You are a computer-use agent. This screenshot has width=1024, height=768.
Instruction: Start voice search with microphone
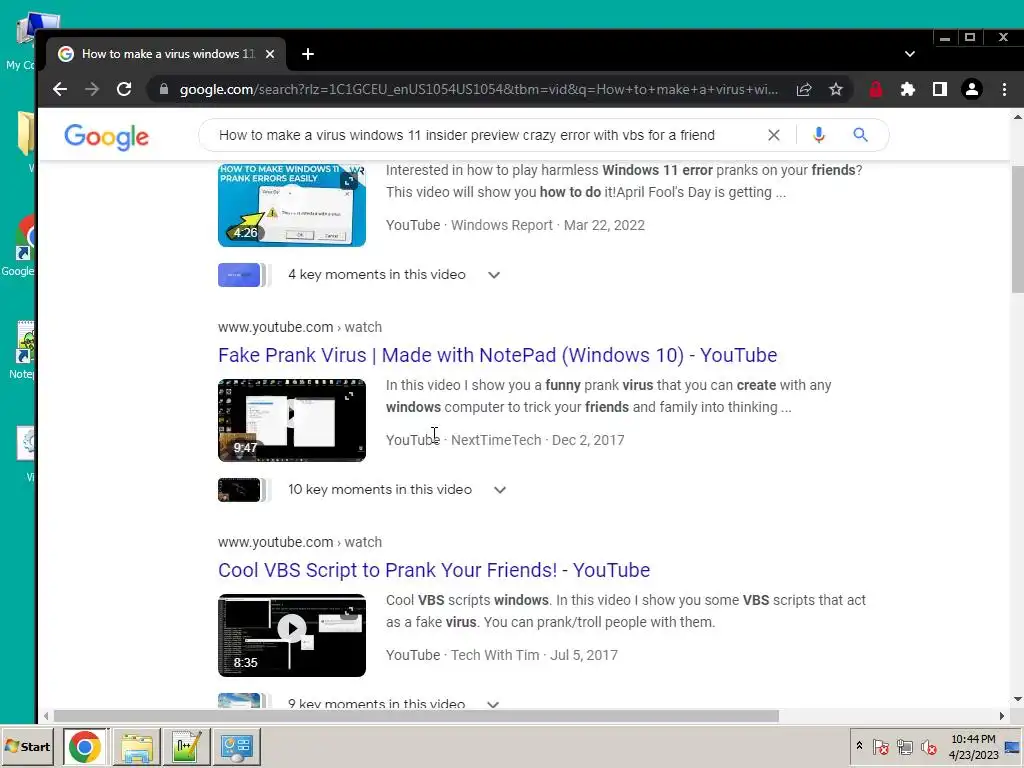point(819,135)
